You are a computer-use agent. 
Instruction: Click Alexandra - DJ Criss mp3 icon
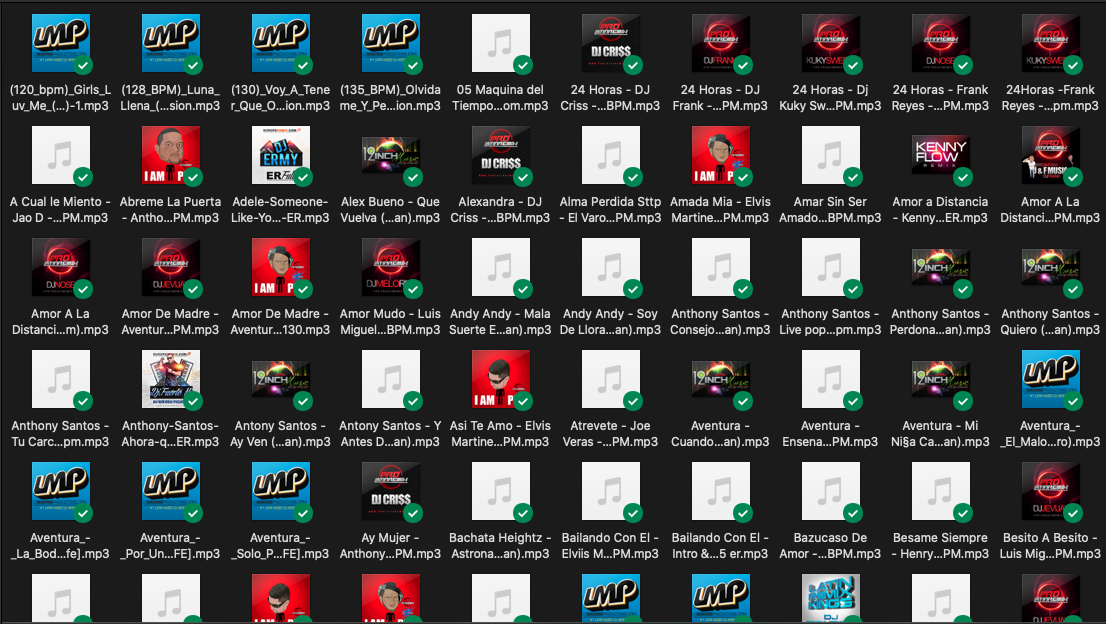click(500, 156)
